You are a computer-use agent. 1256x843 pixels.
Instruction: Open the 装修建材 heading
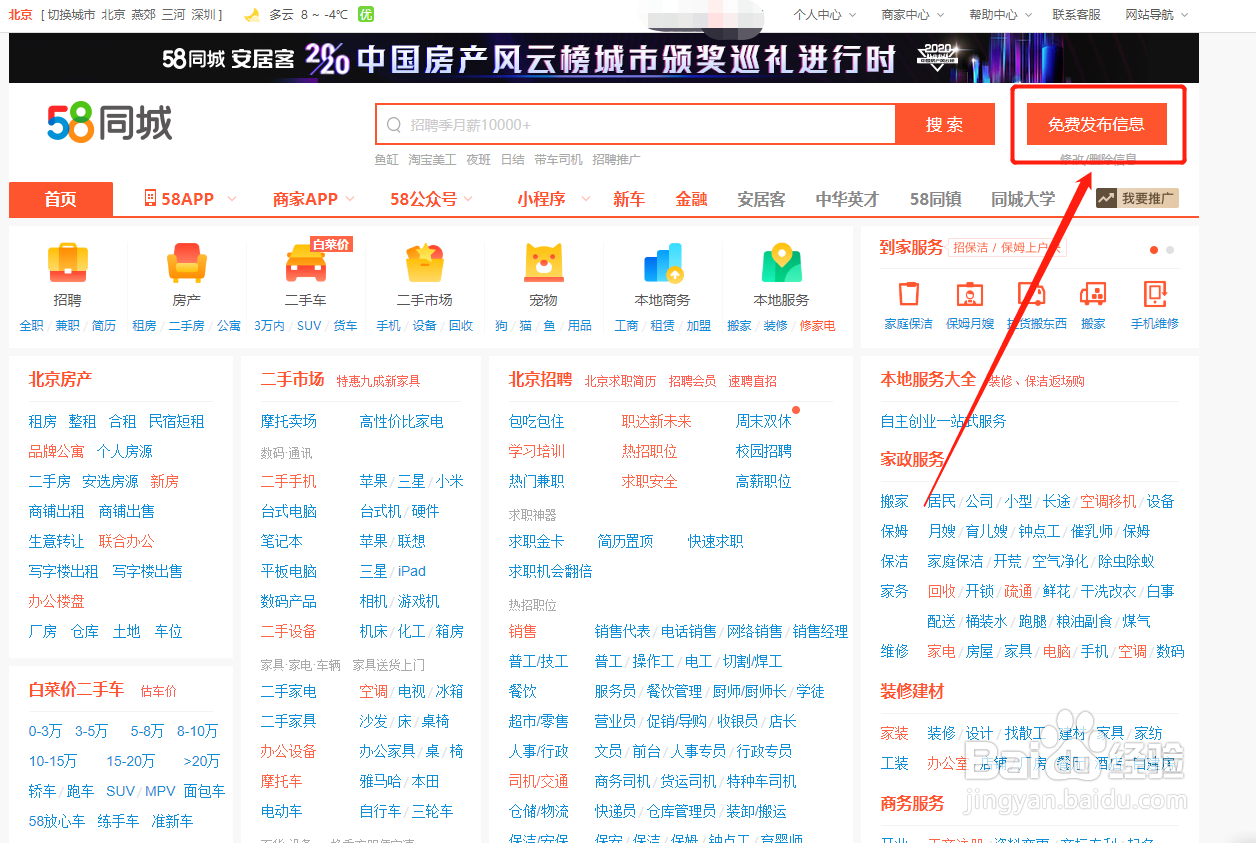coord(912,691)
